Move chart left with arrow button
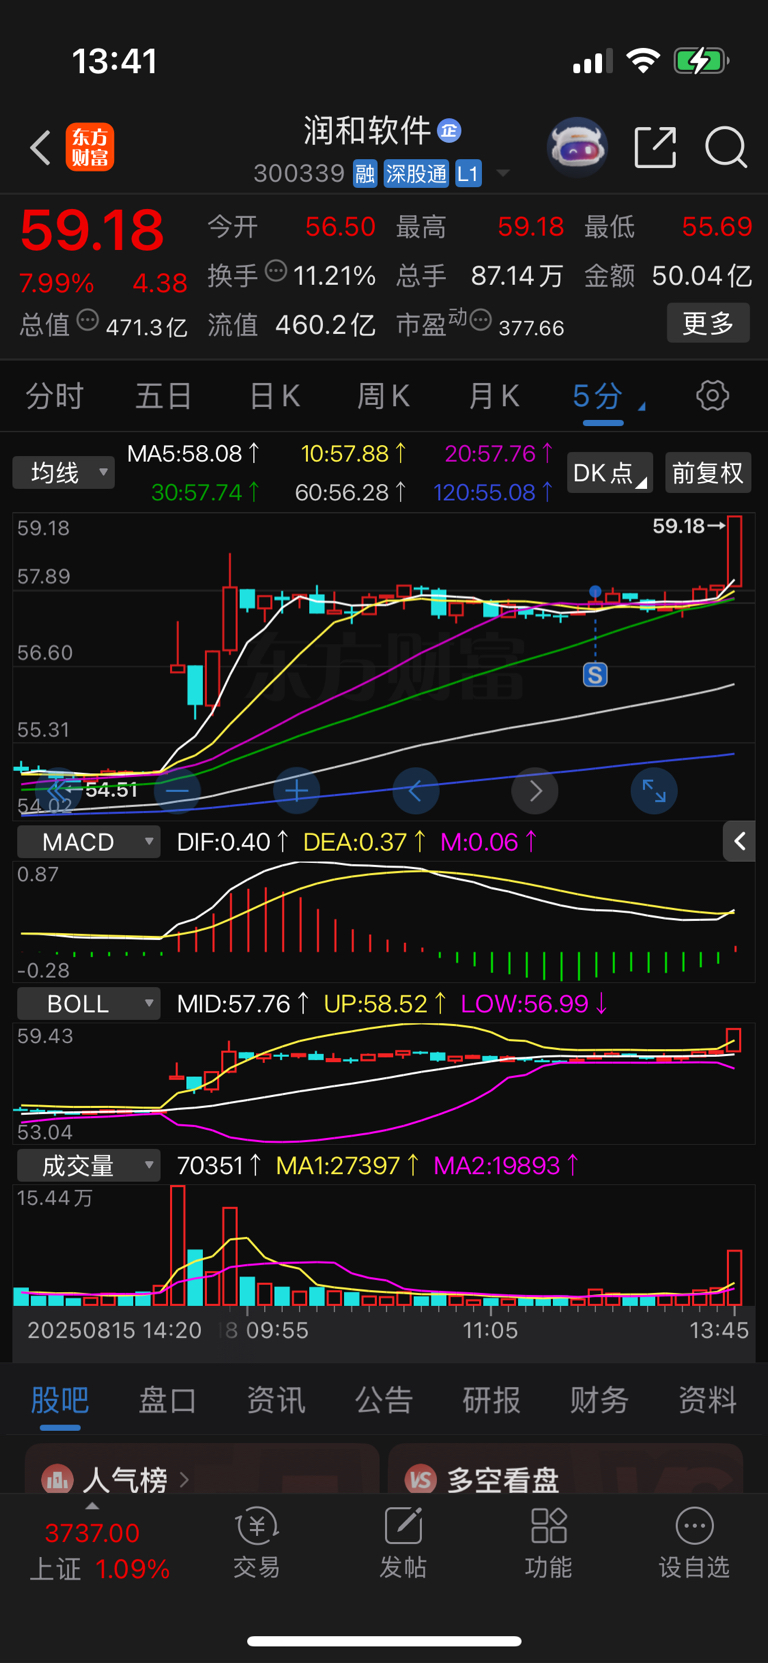 pyautogui.click(x=416, y=791)
